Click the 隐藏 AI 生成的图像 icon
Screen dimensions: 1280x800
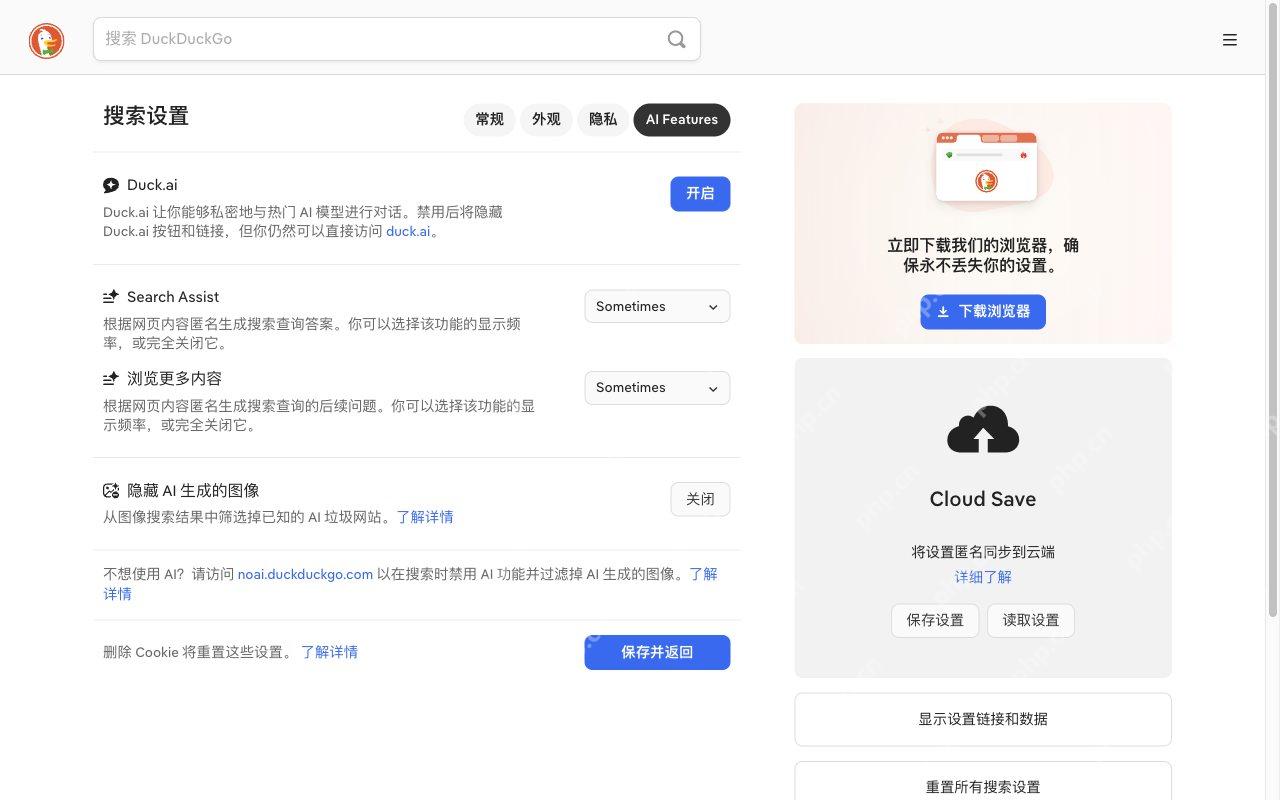(x=111, y=491)
